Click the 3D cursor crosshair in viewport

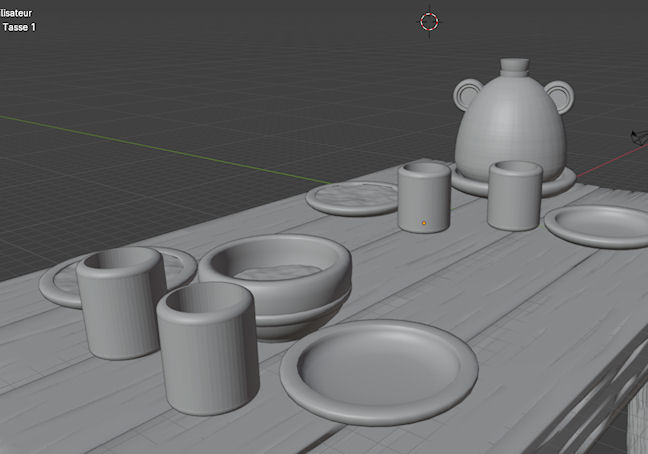[x=429, y=21]
